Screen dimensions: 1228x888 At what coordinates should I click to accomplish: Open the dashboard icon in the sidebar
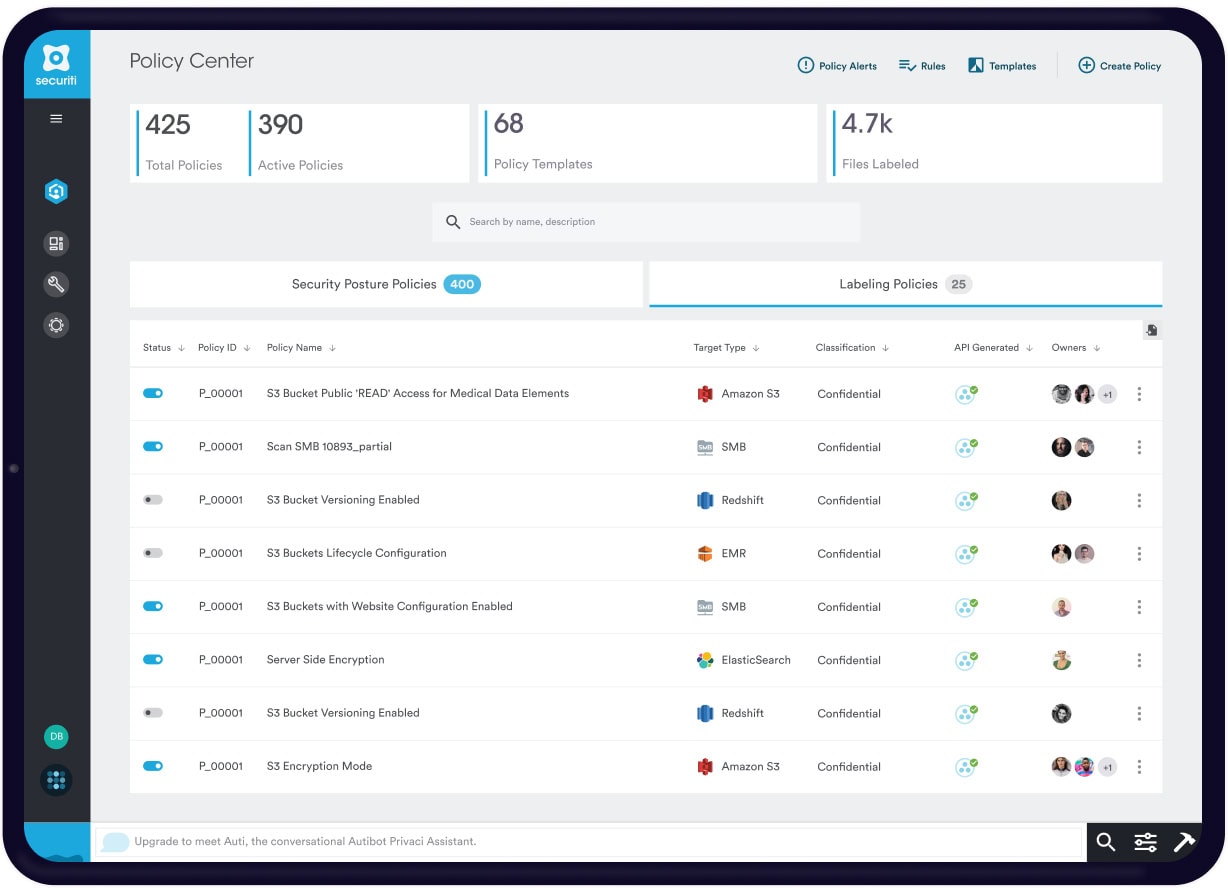(56, 243)
